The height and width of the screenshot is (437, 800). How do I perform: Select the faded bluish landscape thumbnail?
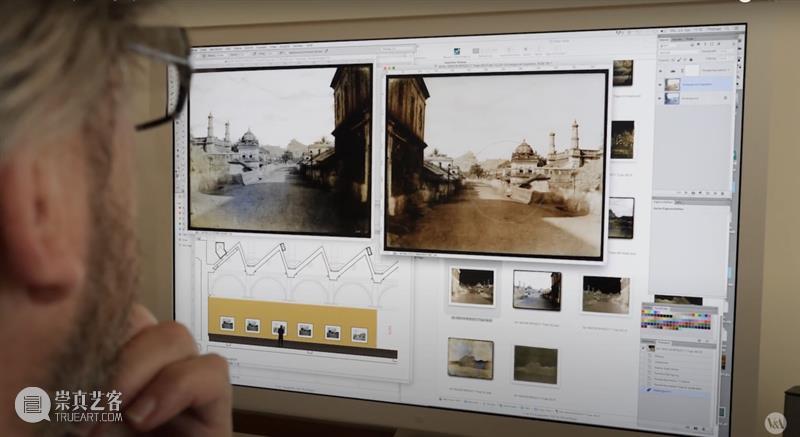[470, 358]
